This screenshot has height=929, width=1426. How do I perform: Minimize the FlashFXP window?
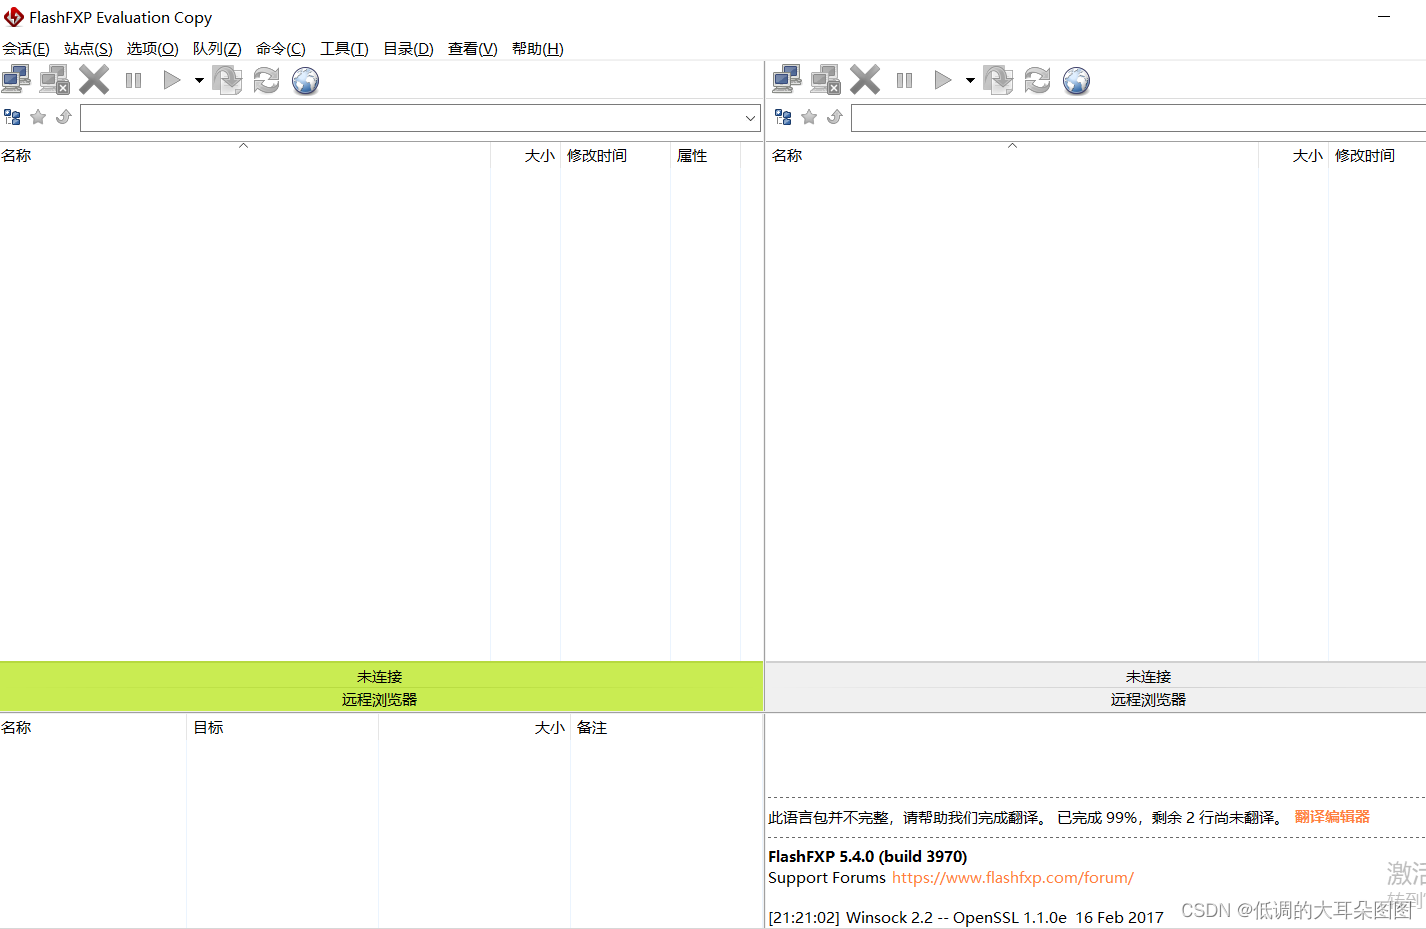(1384, 17)
